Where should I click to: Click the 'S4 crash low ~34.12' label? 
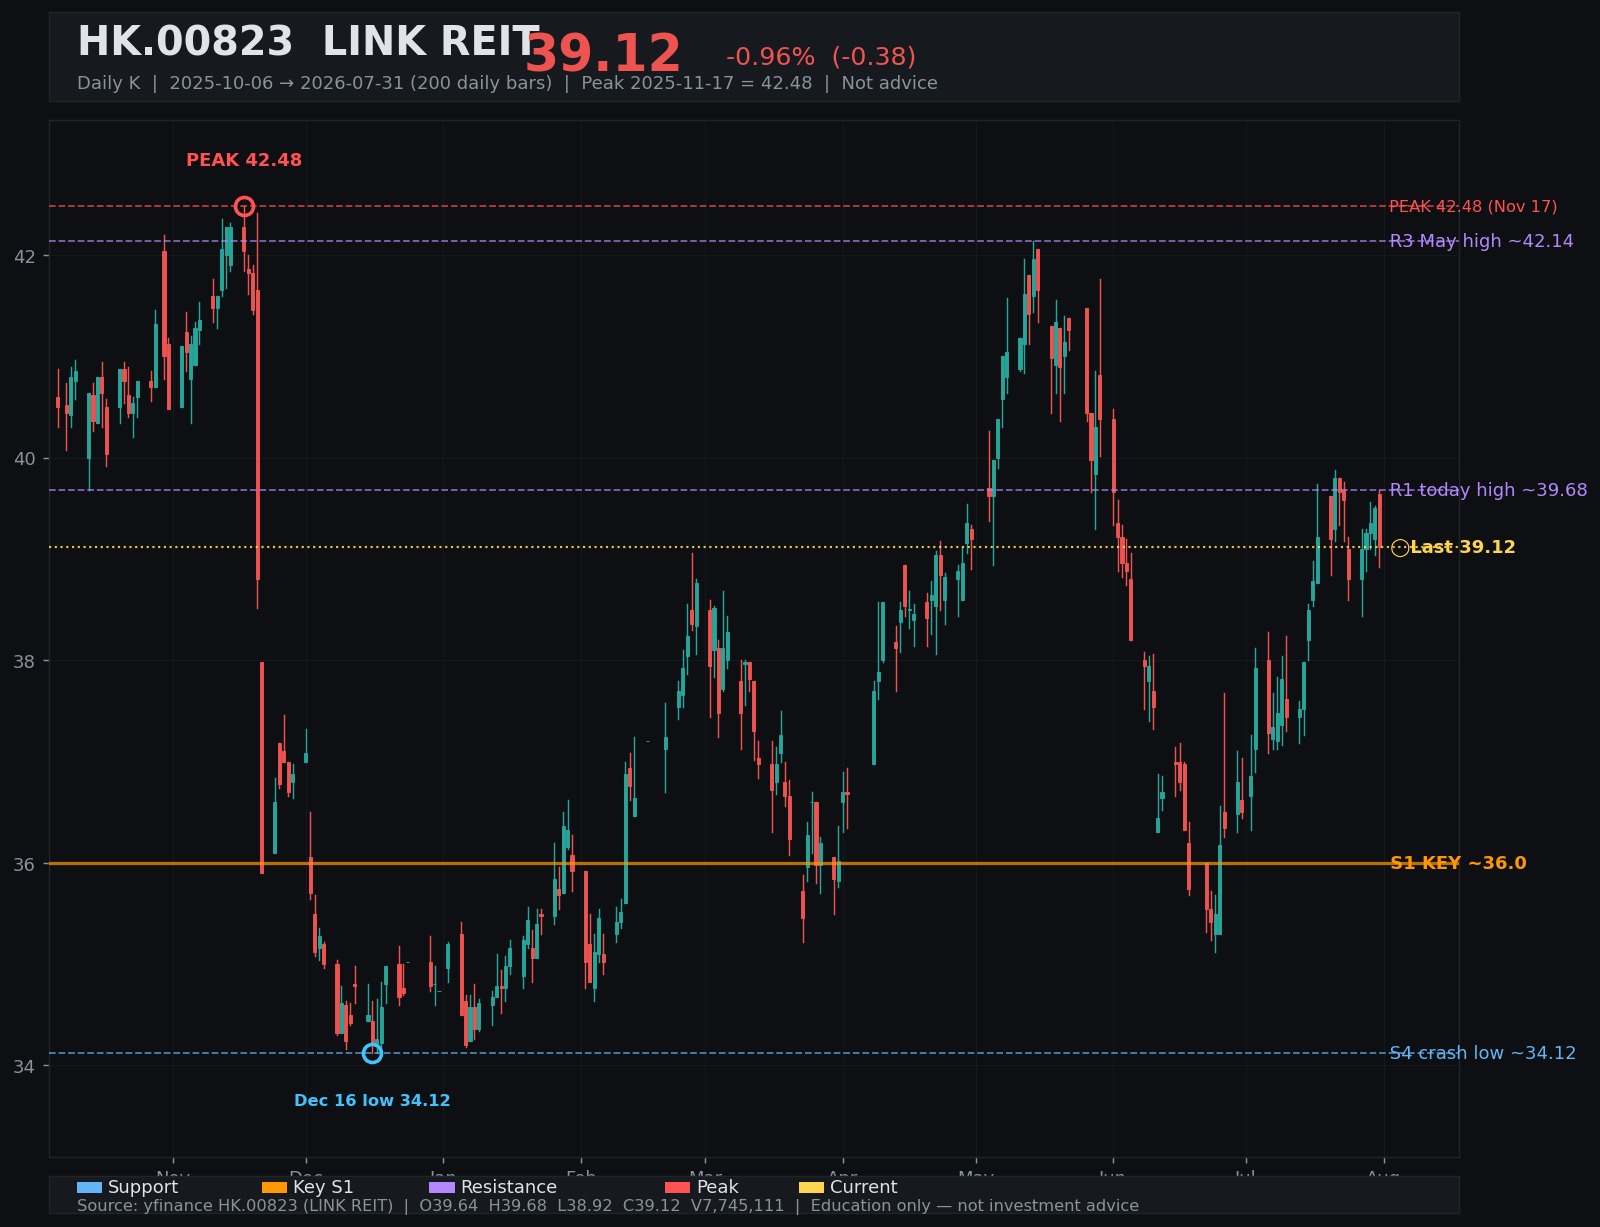coord(1483,1053)
